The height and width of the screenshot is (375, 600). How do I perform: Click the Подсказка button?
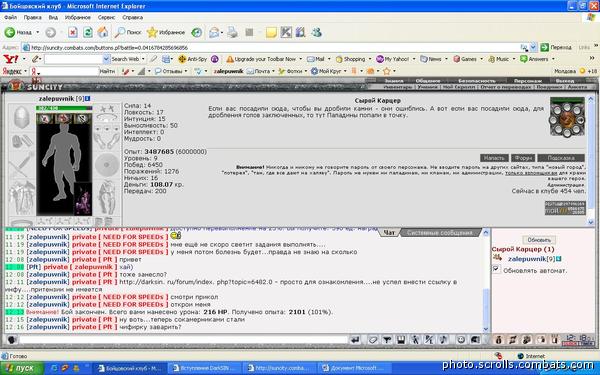pyautogui.click(x=561, y=158)
